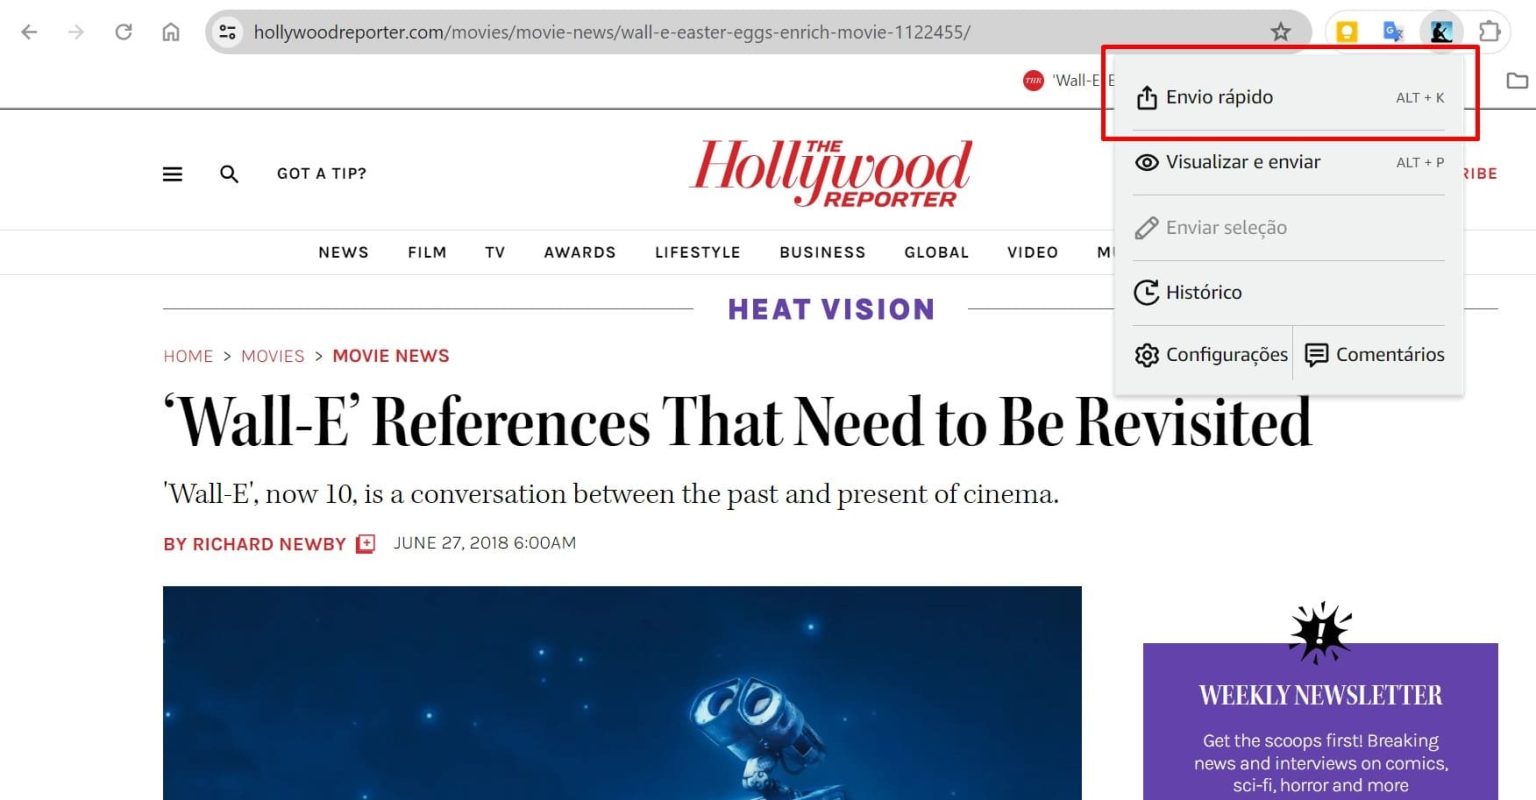
Task: Click the Google Translate extension icon
Action: (x=1393, y=32)
